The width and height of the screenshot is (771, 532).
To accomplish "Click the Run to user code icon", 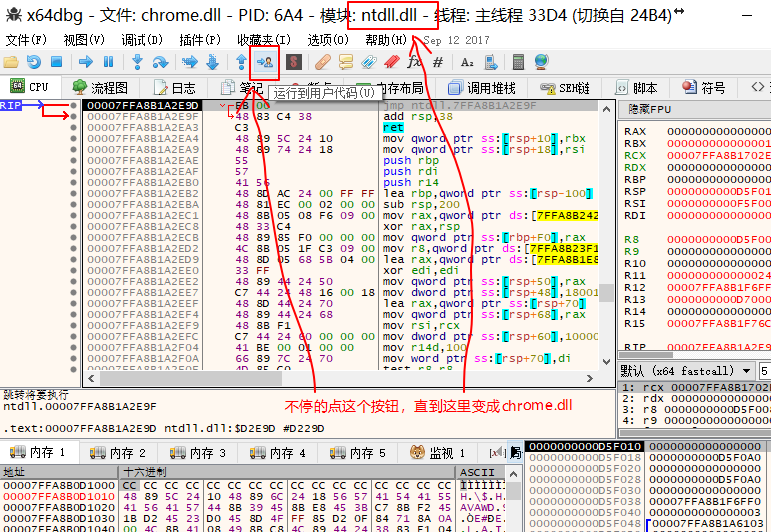I will [265, 62].
